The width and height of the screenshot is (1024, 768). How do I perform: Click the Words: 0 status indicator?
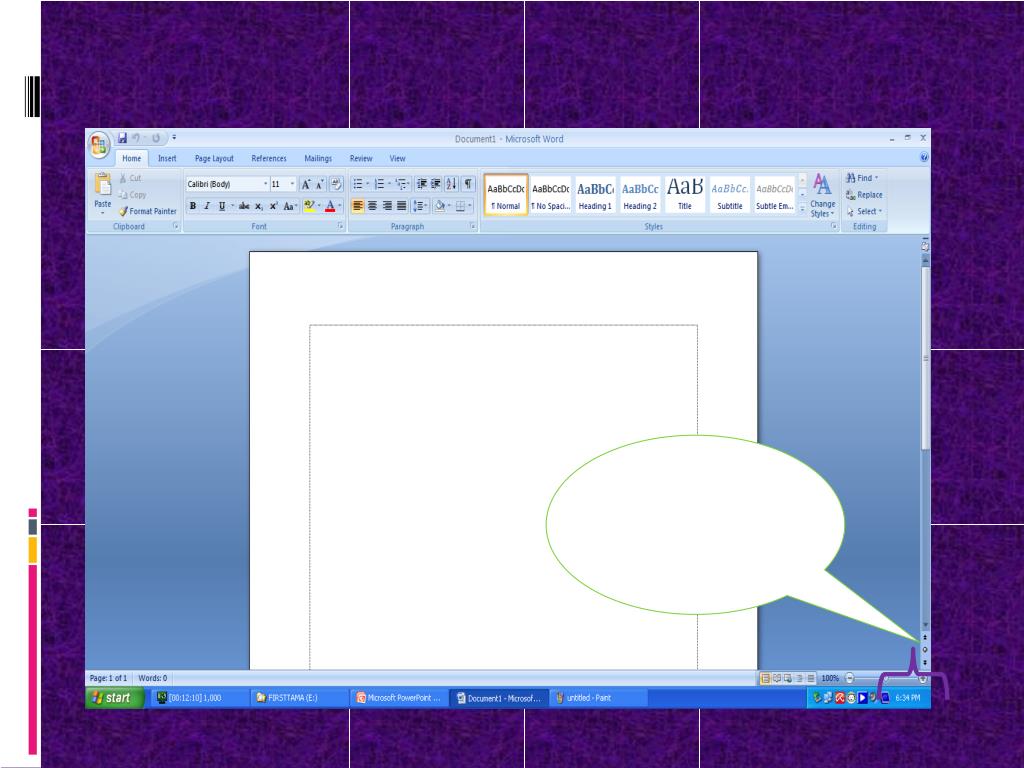[x=153, y=679]
